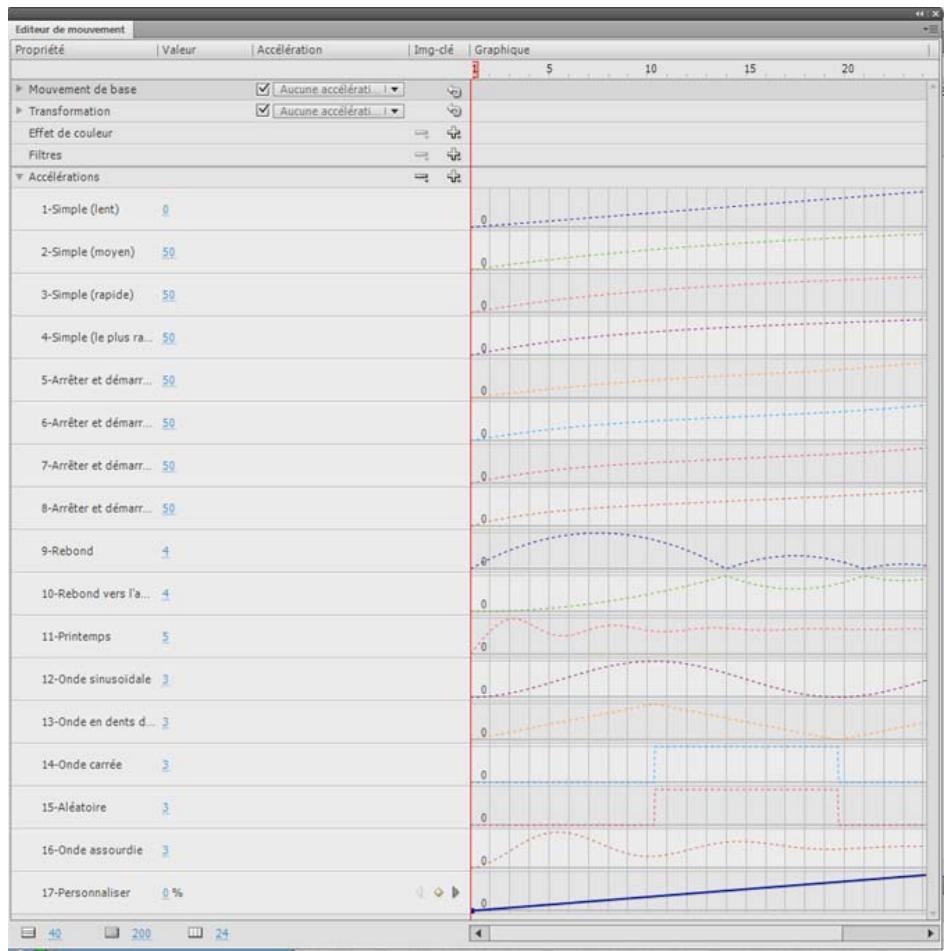
Task: Add a color effect with plus icon
Action: point(454,133)
